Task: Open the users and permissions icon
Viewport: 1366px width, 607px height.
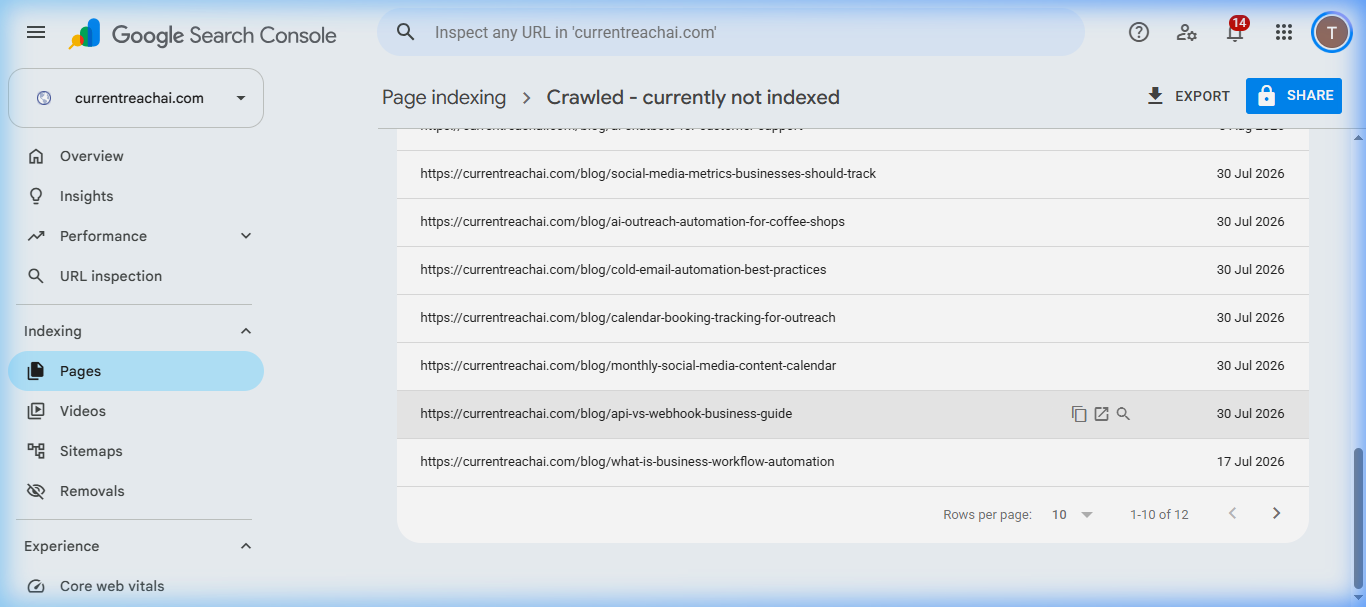Action: (1187, 32)
